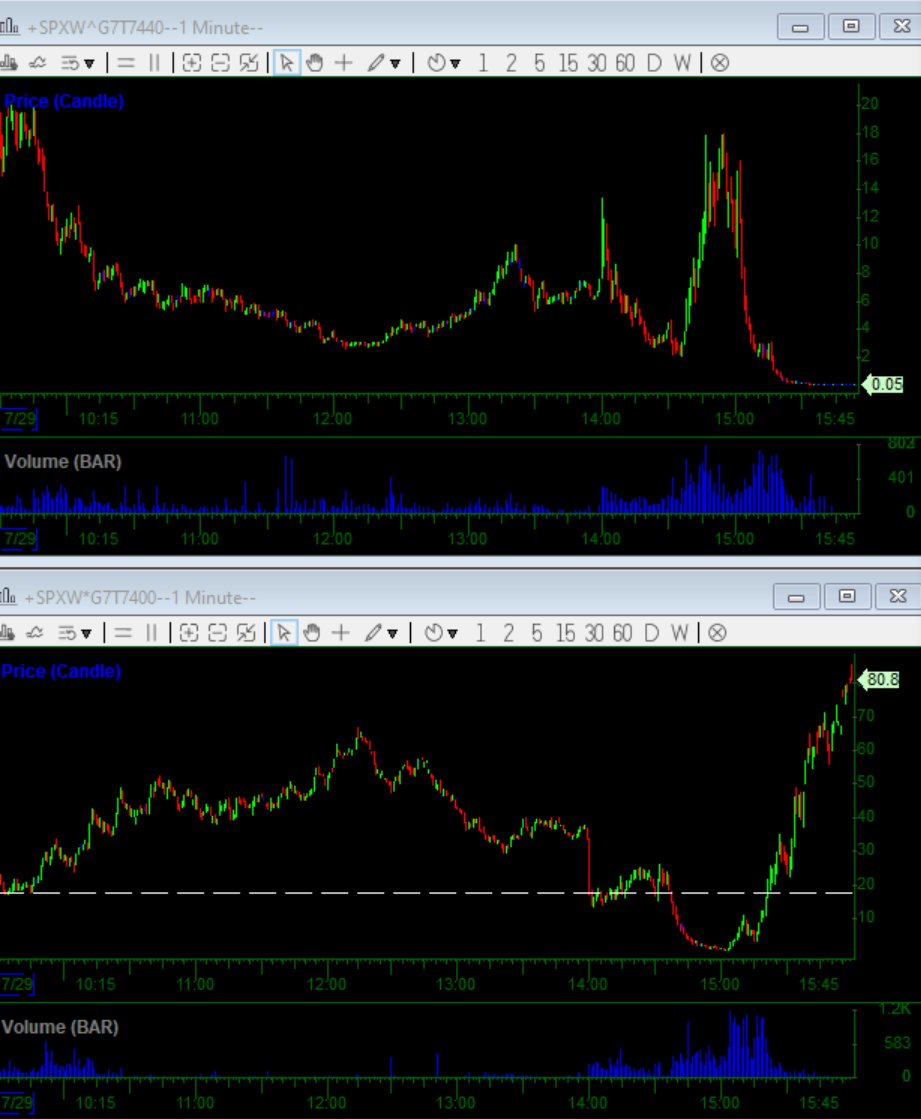The image size is (921, 1119).
Task: Select arrow pointer tool in bottom 7400 toolbar
Action: tap(284, 632)
